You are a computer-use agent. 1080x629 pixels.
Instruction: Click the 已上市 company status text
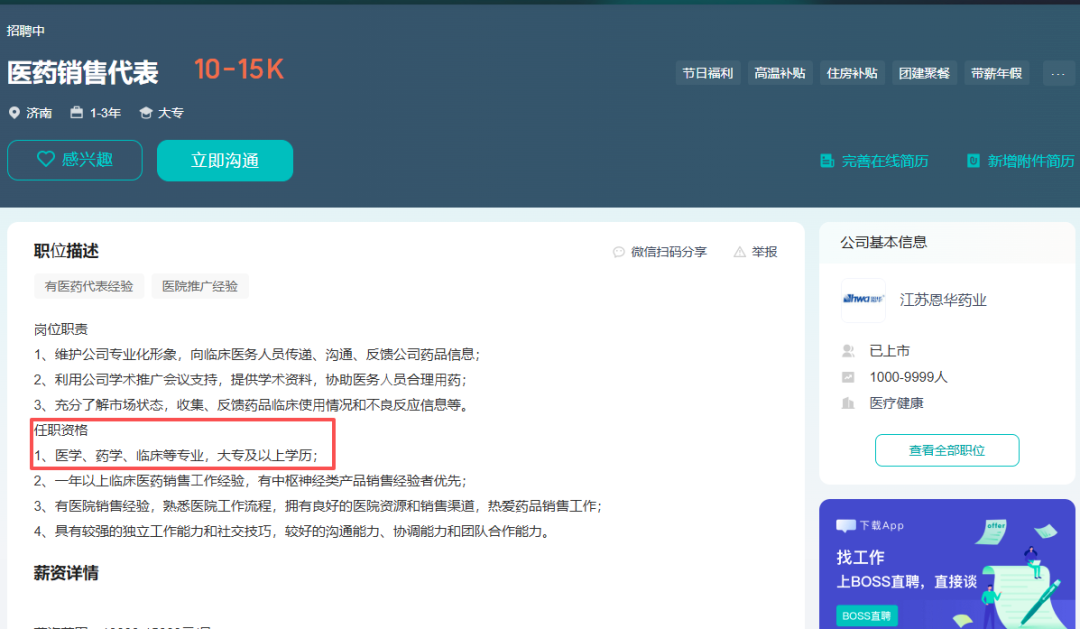(x=890, y=351)
